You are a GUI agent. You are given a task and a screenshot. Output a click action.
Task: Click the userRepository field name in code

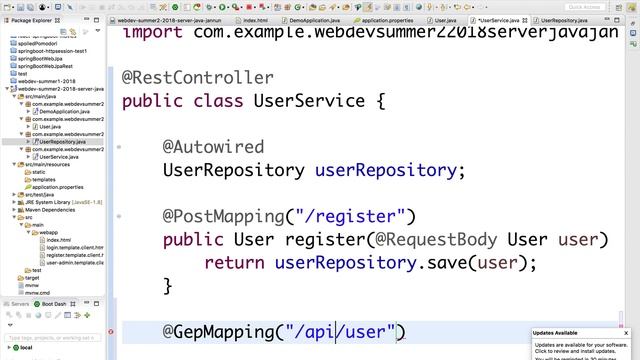click(386, 170)
